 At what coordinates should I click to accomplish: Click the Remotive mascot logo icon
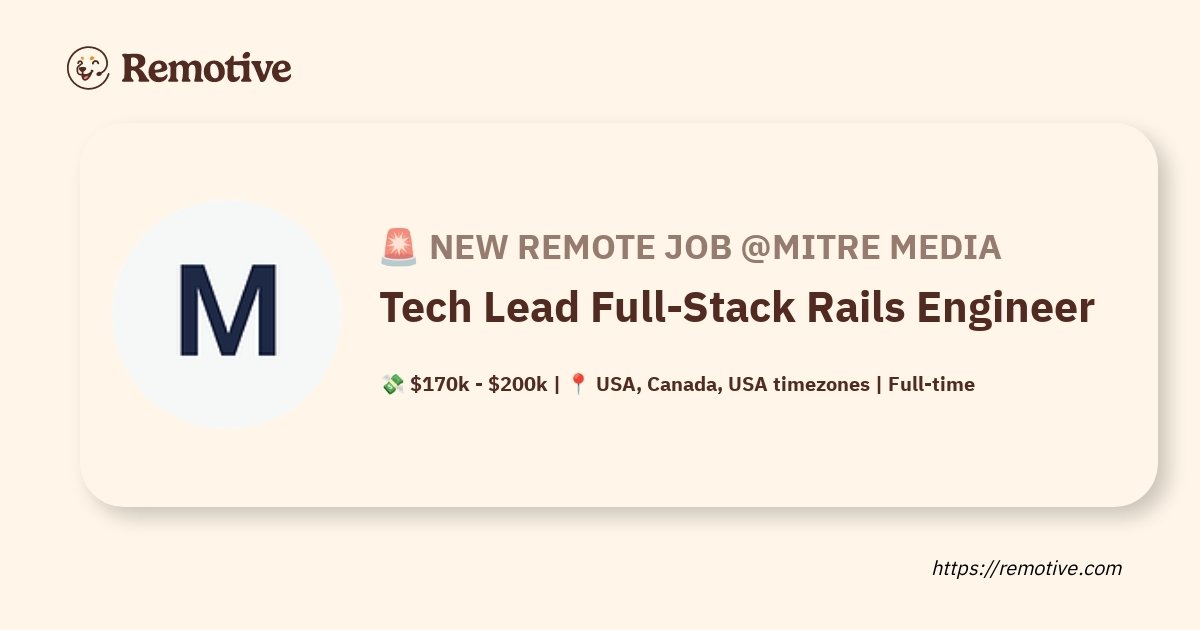coord(88,68)
